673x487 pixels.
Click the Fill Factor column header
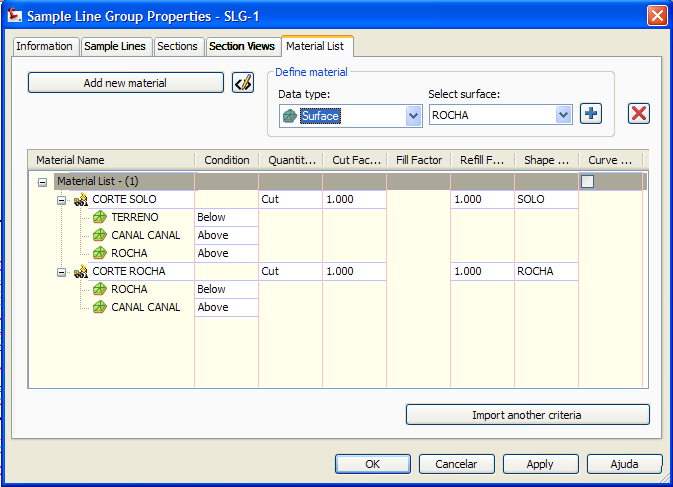[x=419, y=160]
